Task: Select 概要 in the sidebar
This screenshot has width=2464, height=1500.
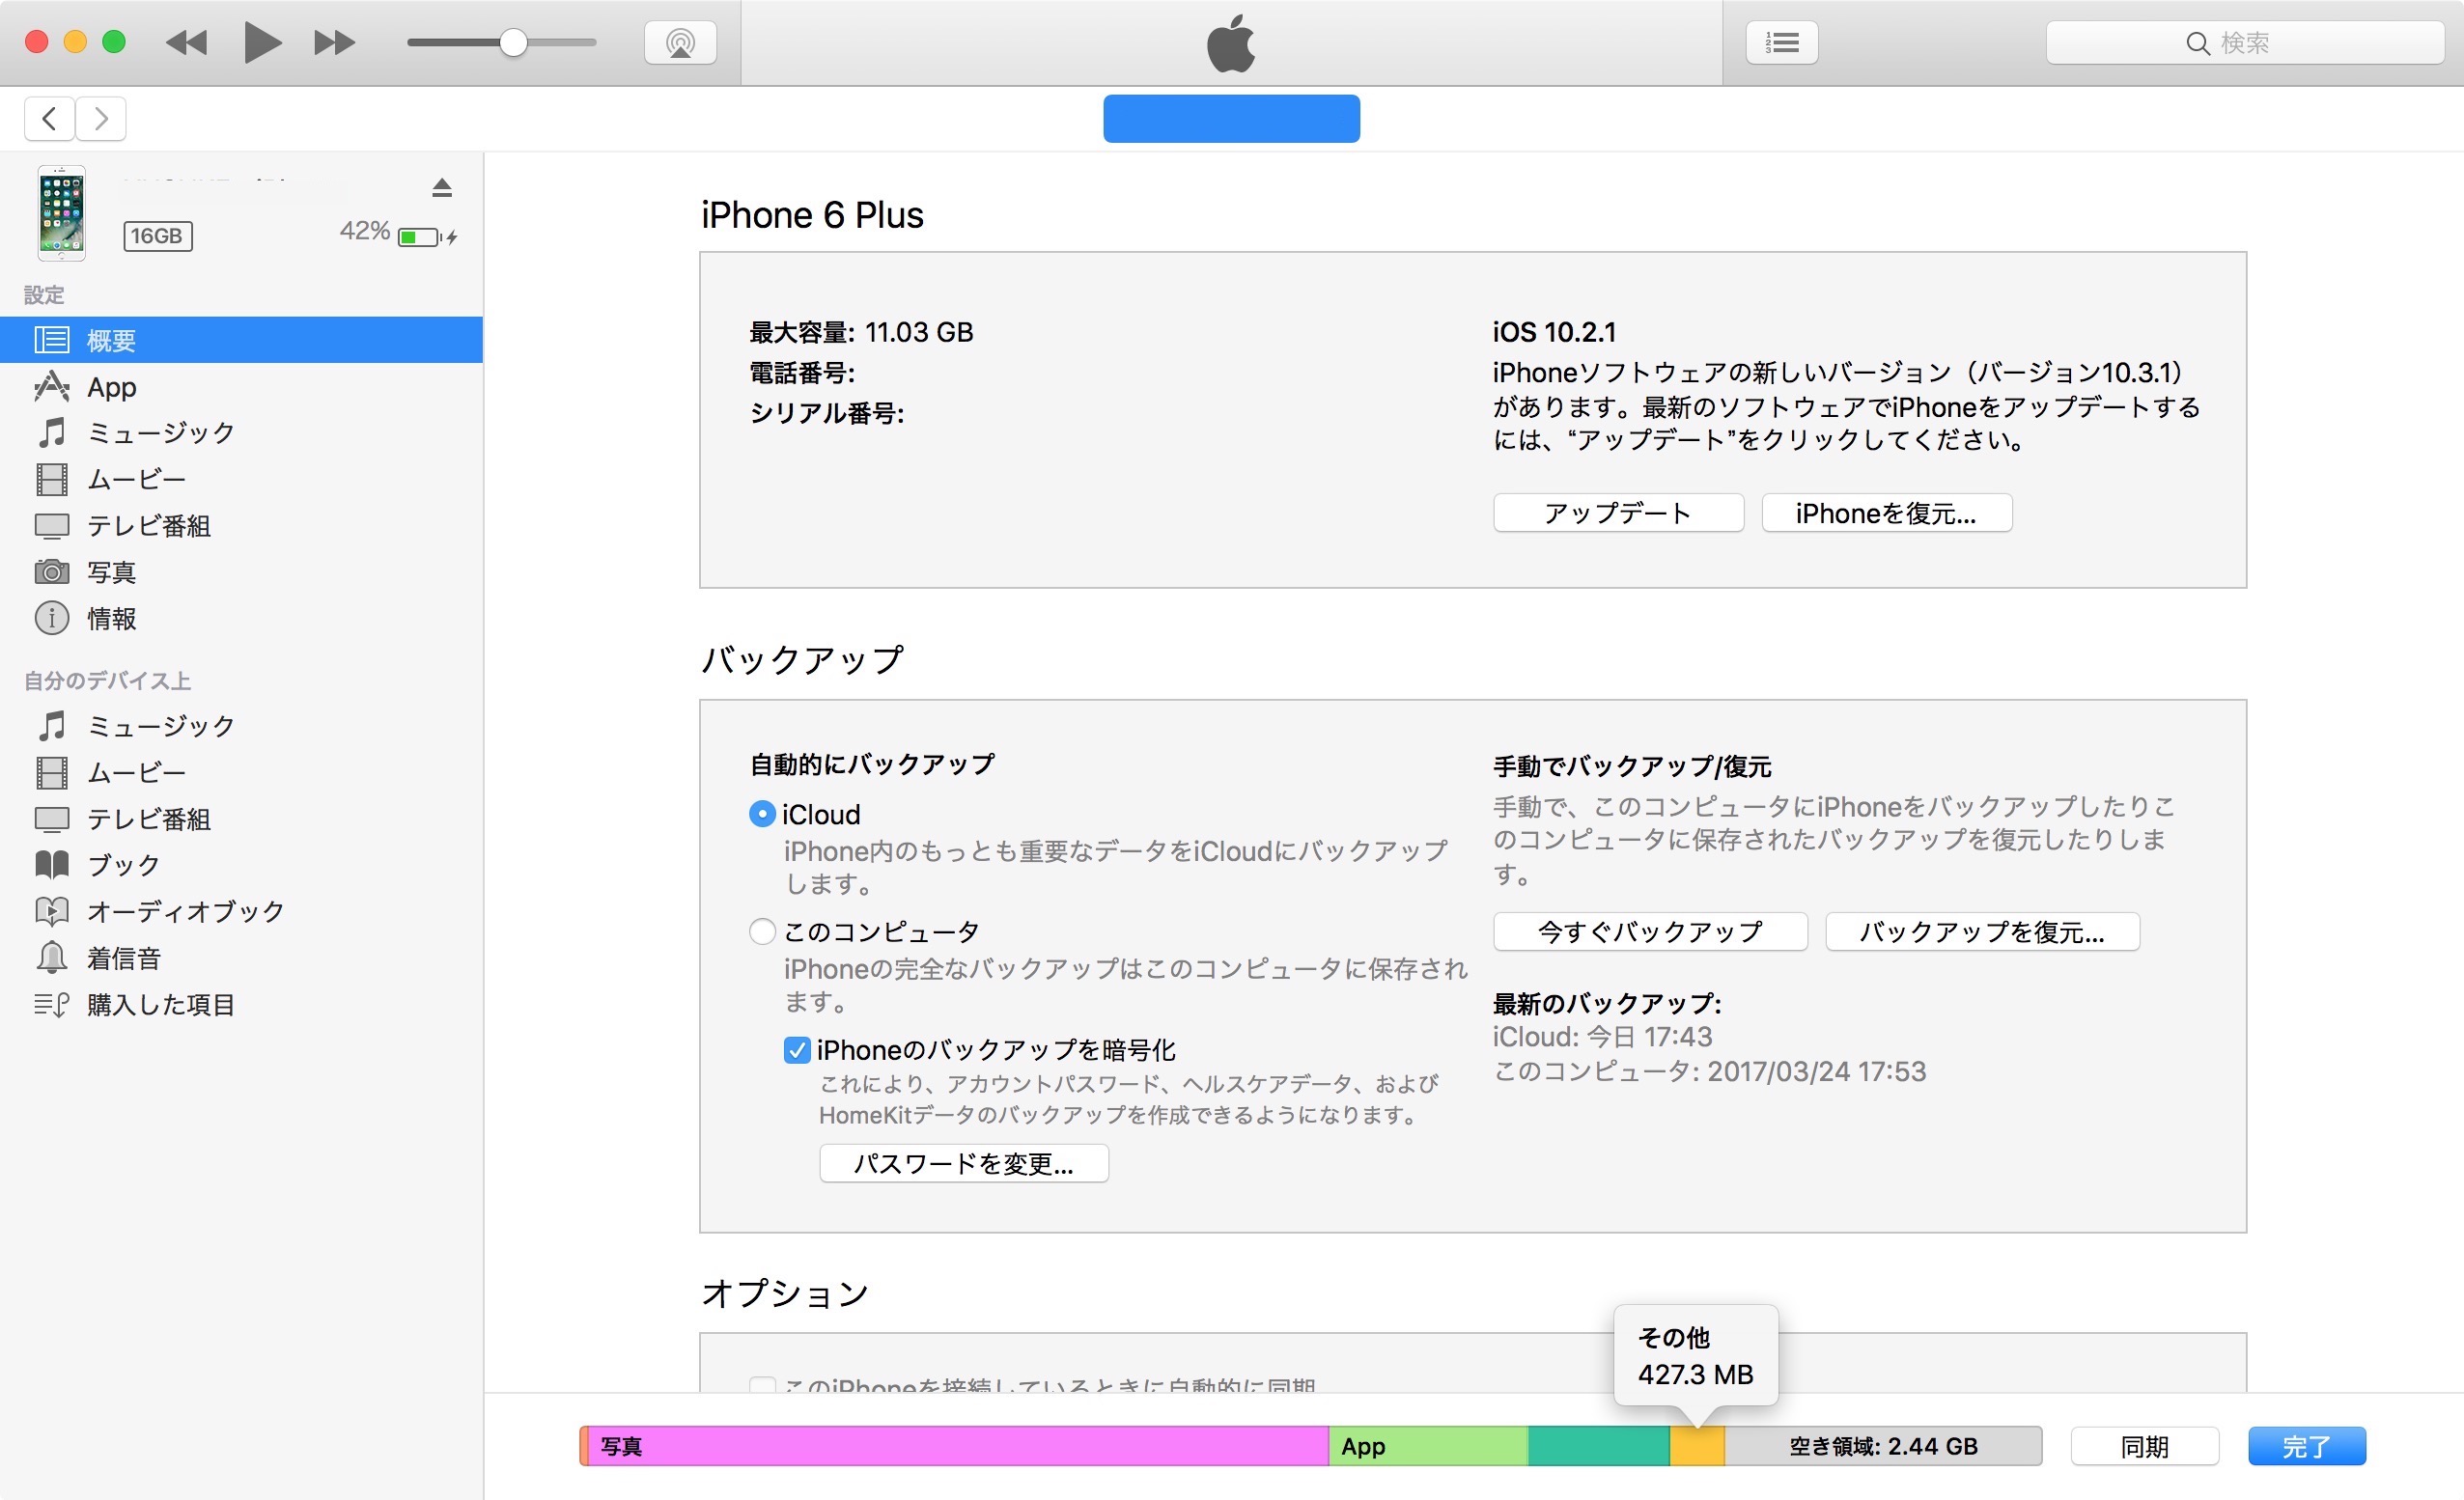Action: point(241,340)
